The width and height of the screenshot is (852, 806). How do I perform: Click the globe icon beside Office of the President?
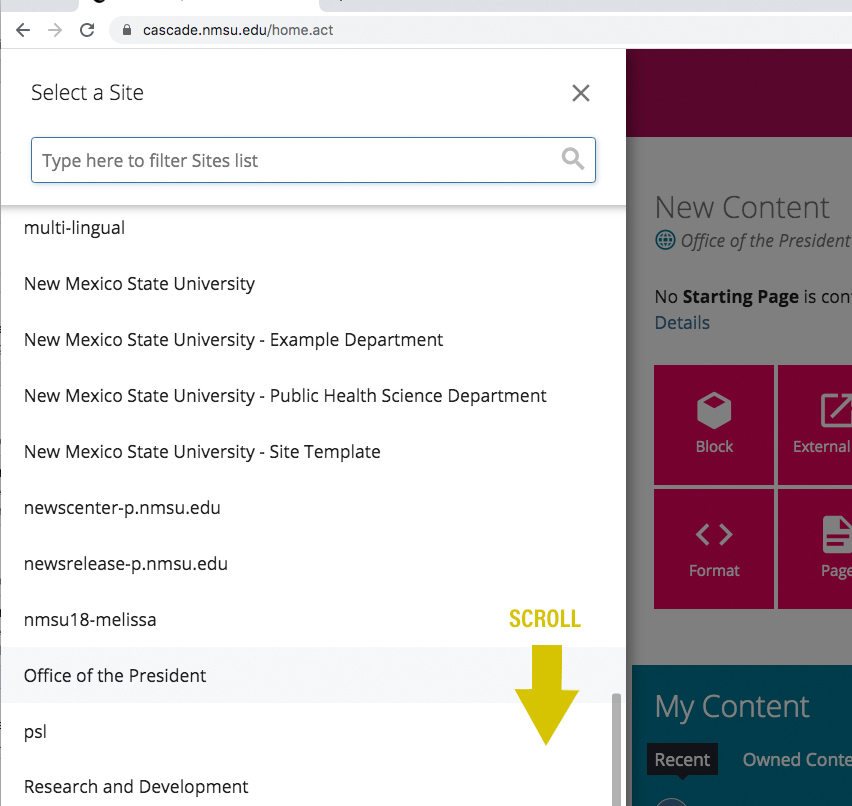[665, 240]
